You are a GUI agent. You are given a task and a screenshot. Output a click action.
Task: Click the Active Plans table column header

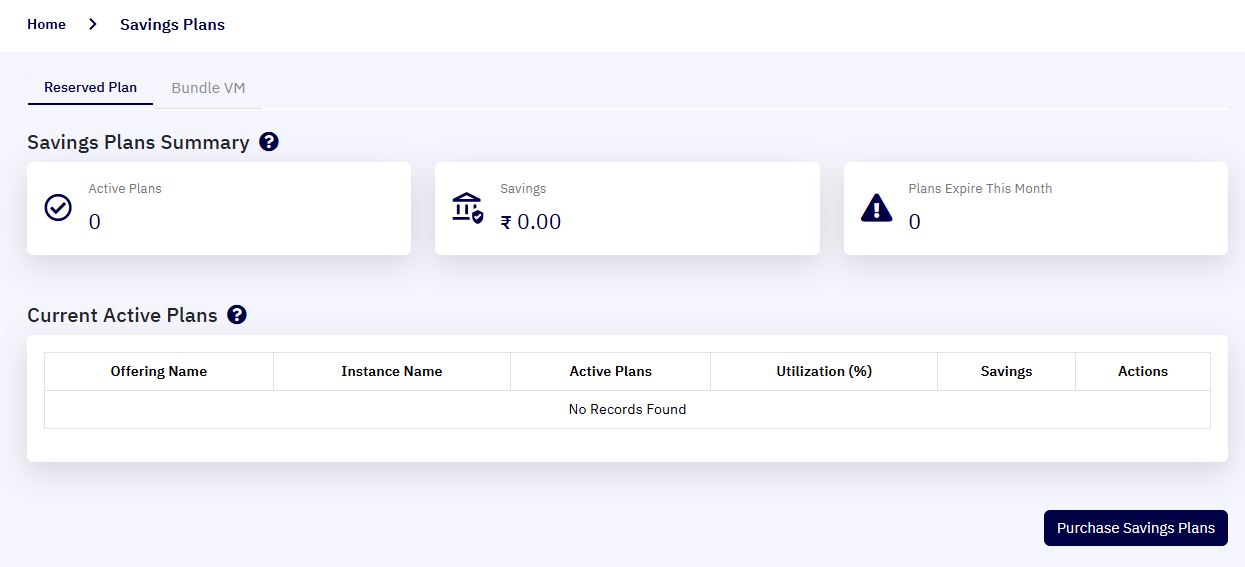click(611, 371)
